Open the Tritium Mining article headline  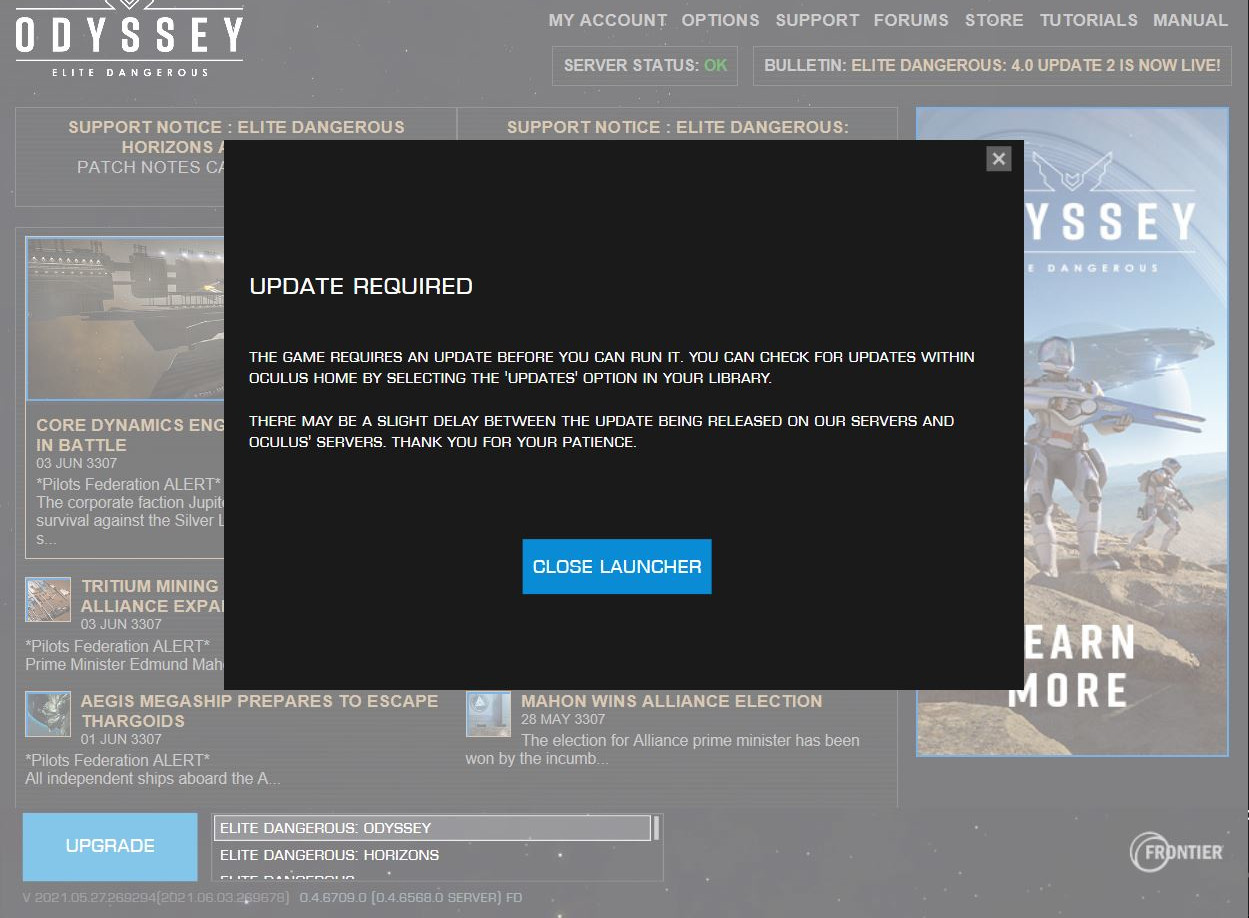tap(151, 596)
